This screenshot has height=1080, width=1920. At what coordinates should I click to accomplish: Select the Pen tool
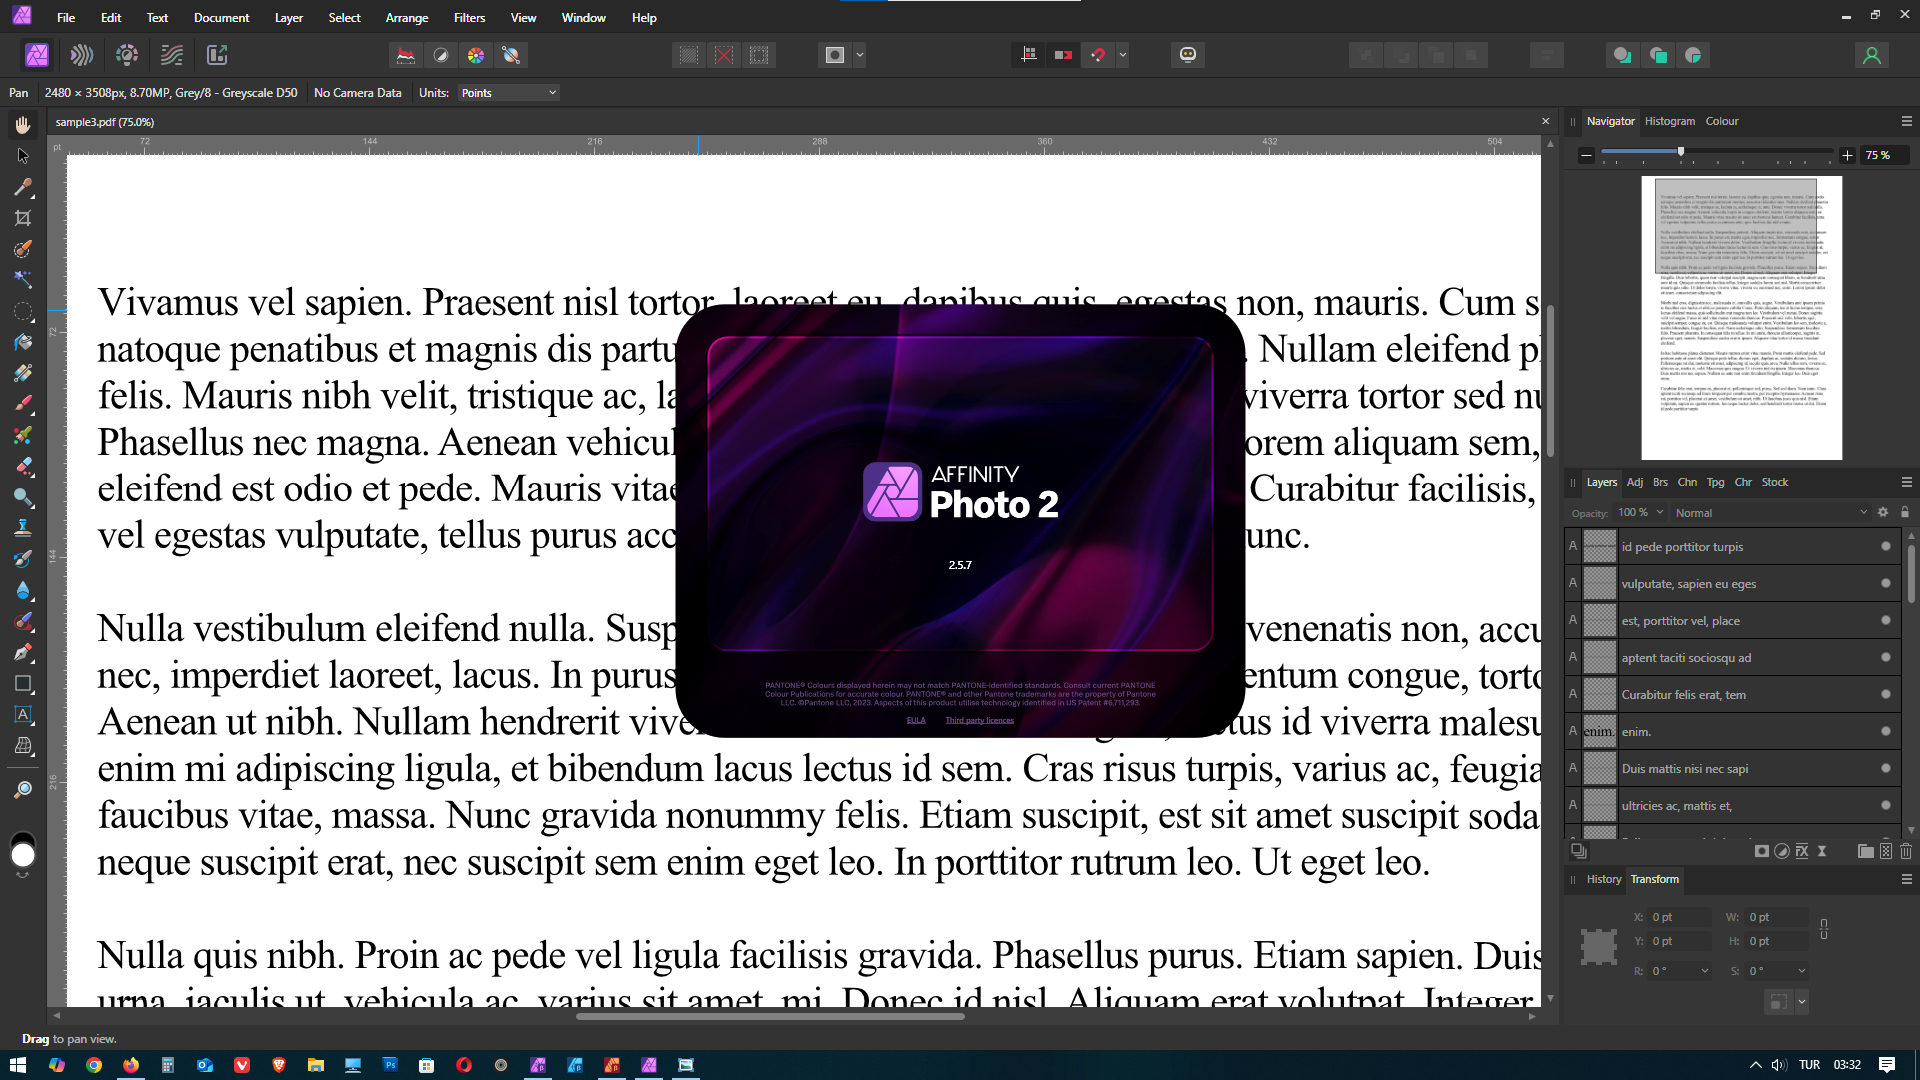pos(23,652)
